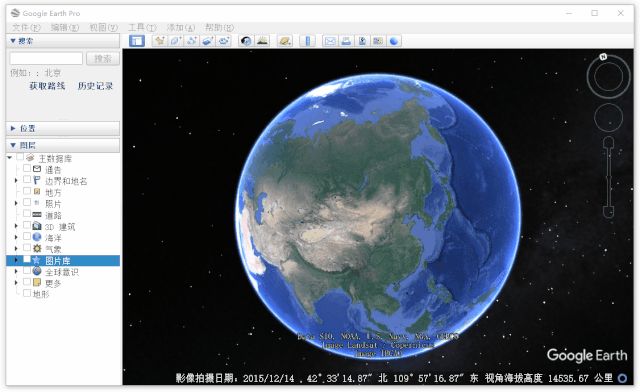Click the Add Path toolbar icon
Viewport: 640px width, 392px height.
pyautogui.click(x=191, y=41)
